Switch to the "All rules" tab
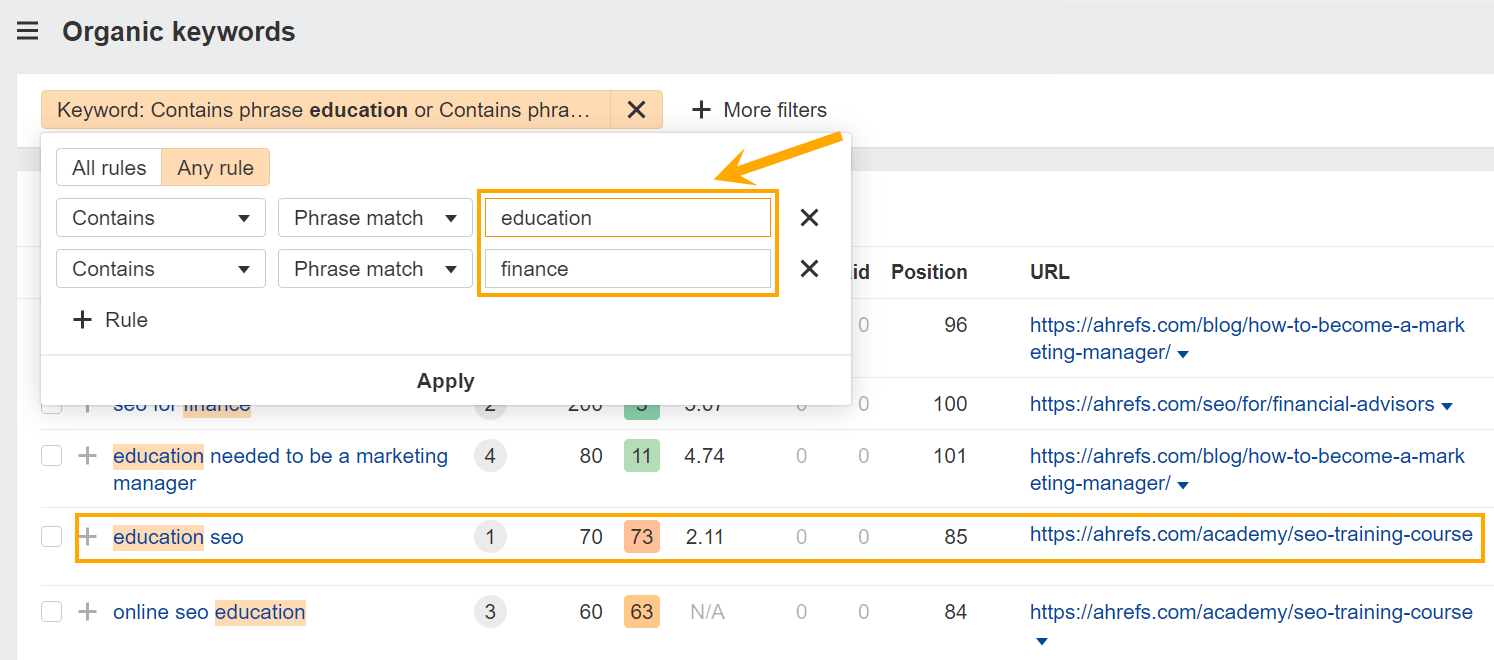Screen dimensions: 1494x660 point(108,167)
